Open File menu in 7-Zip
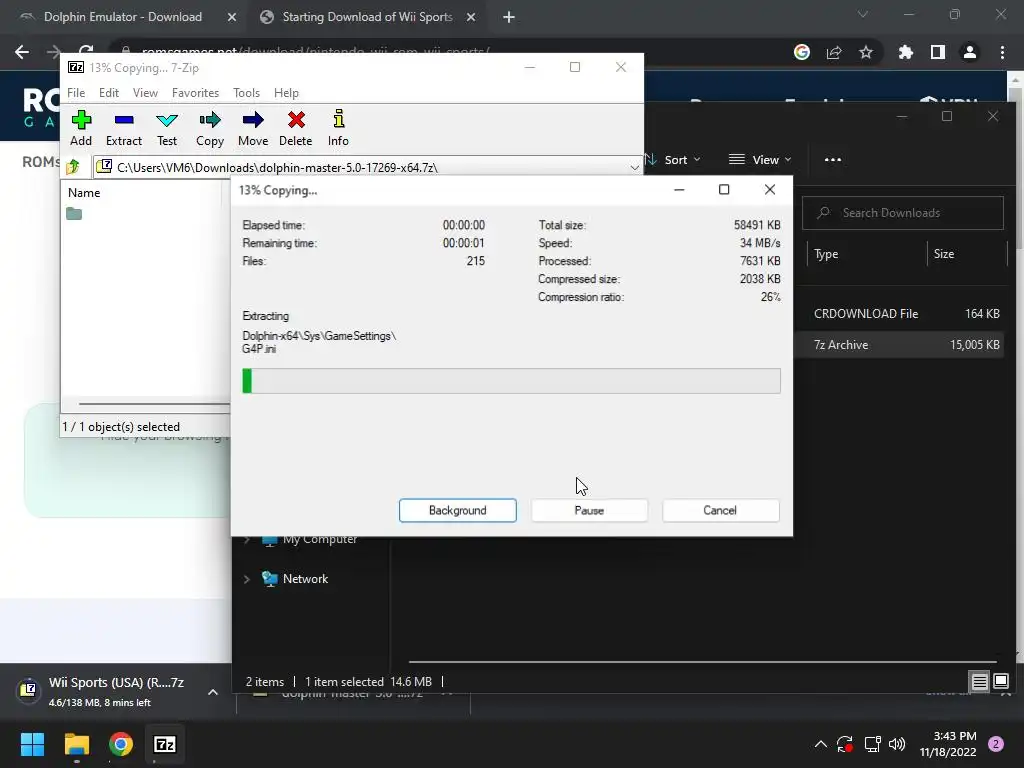1024x768 pixels. tap(76, 93)
